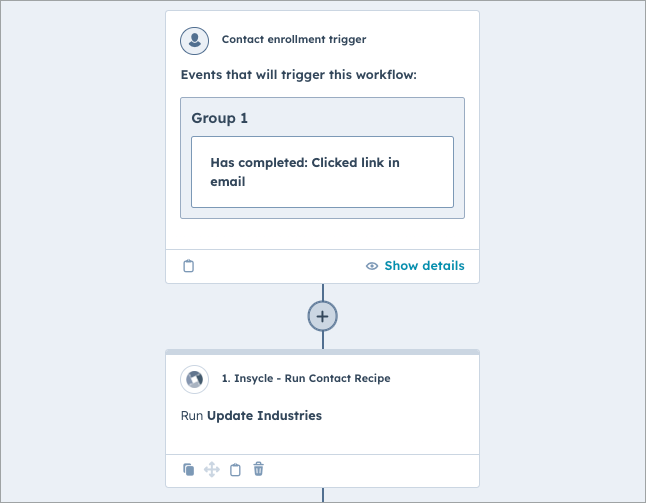The height and width of the screenshot is (503, 646).
Task: Select the 'Has completed: Clicked link in email' filter
Action: coord(322,172)
